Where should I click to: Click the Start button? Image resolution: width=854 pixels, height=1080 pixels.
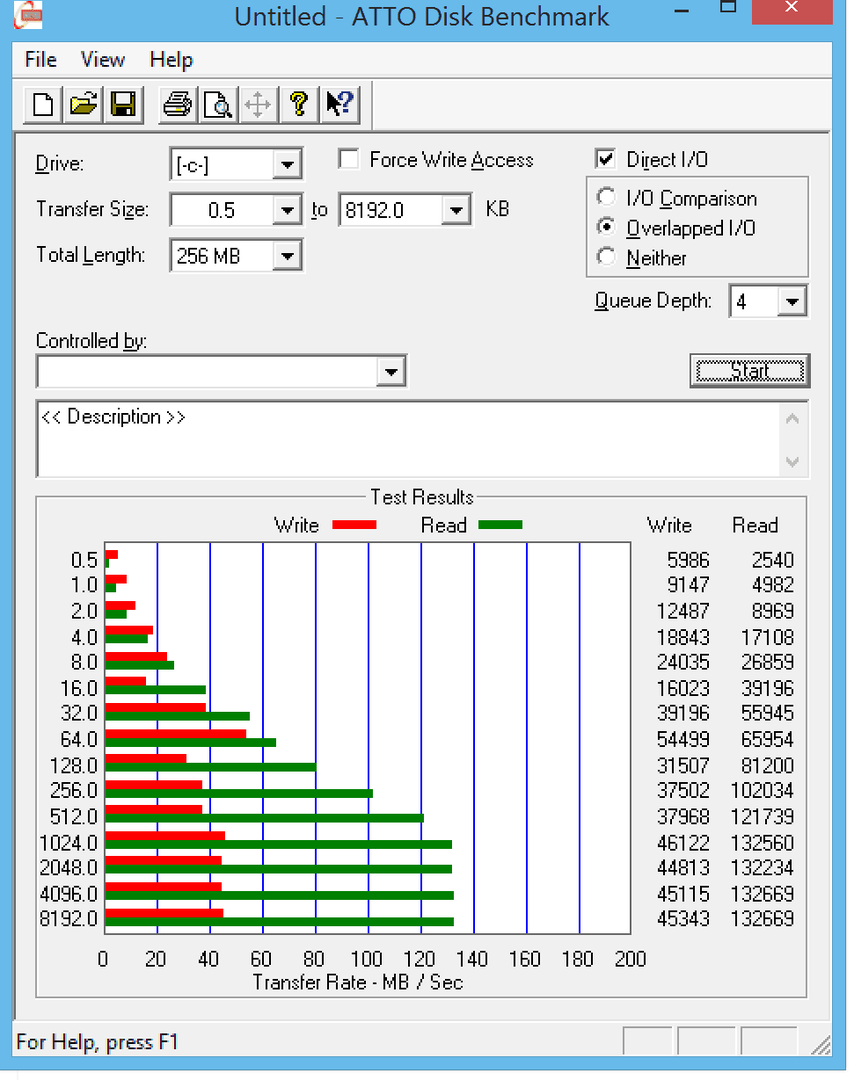[x=749, y=371]
